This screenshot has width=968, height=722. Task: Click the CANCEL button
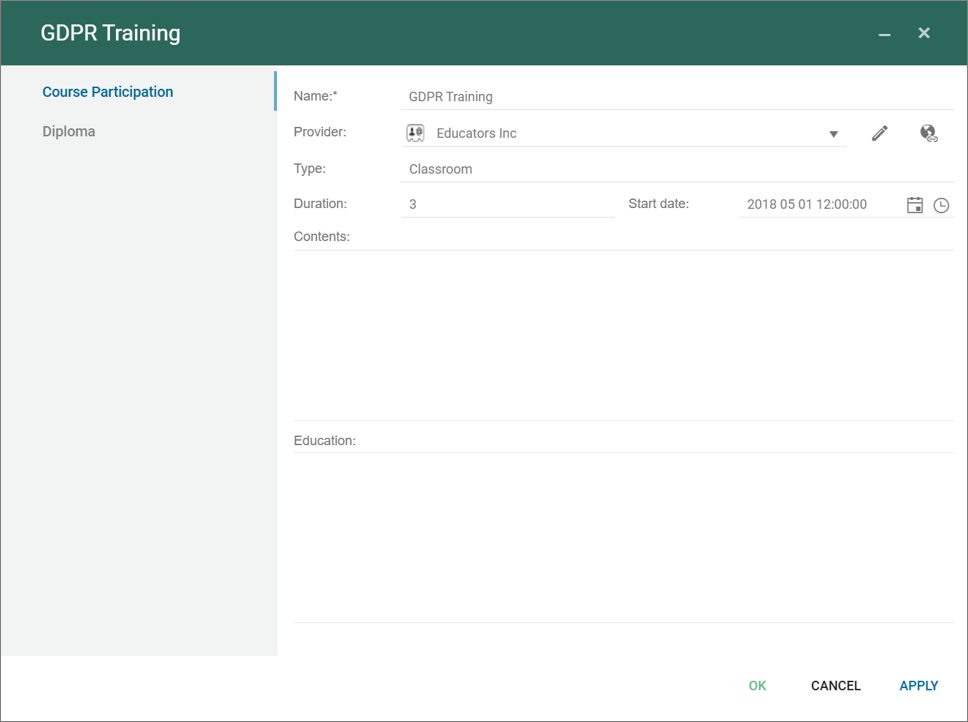(x=835, y=685)
